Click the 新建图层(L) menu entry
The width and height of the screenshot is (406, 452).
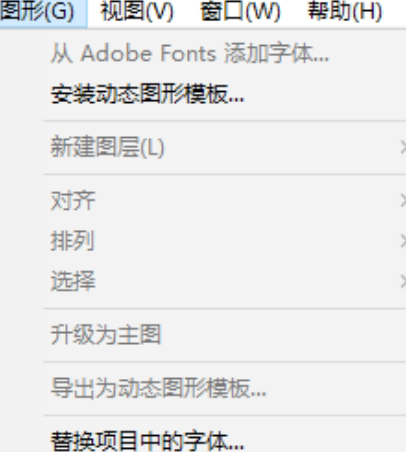click(225, 147)
